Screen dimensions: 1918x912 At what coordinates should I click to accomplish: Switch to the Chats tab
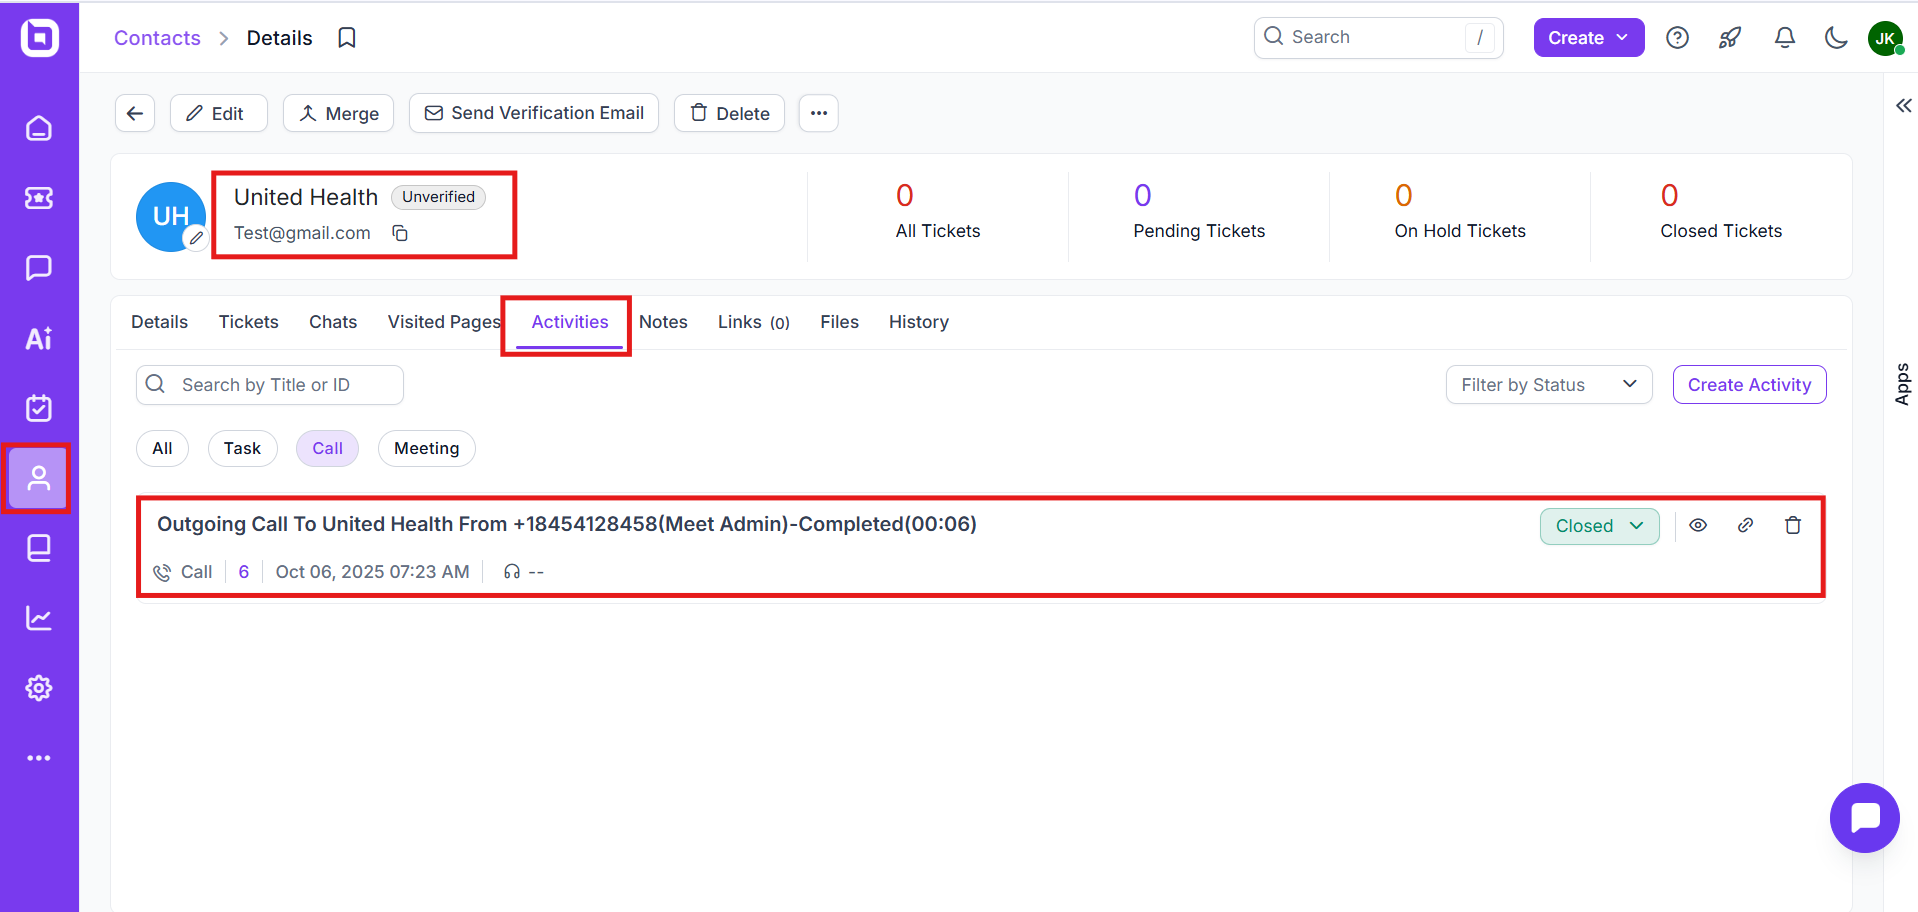click(333, 322)
